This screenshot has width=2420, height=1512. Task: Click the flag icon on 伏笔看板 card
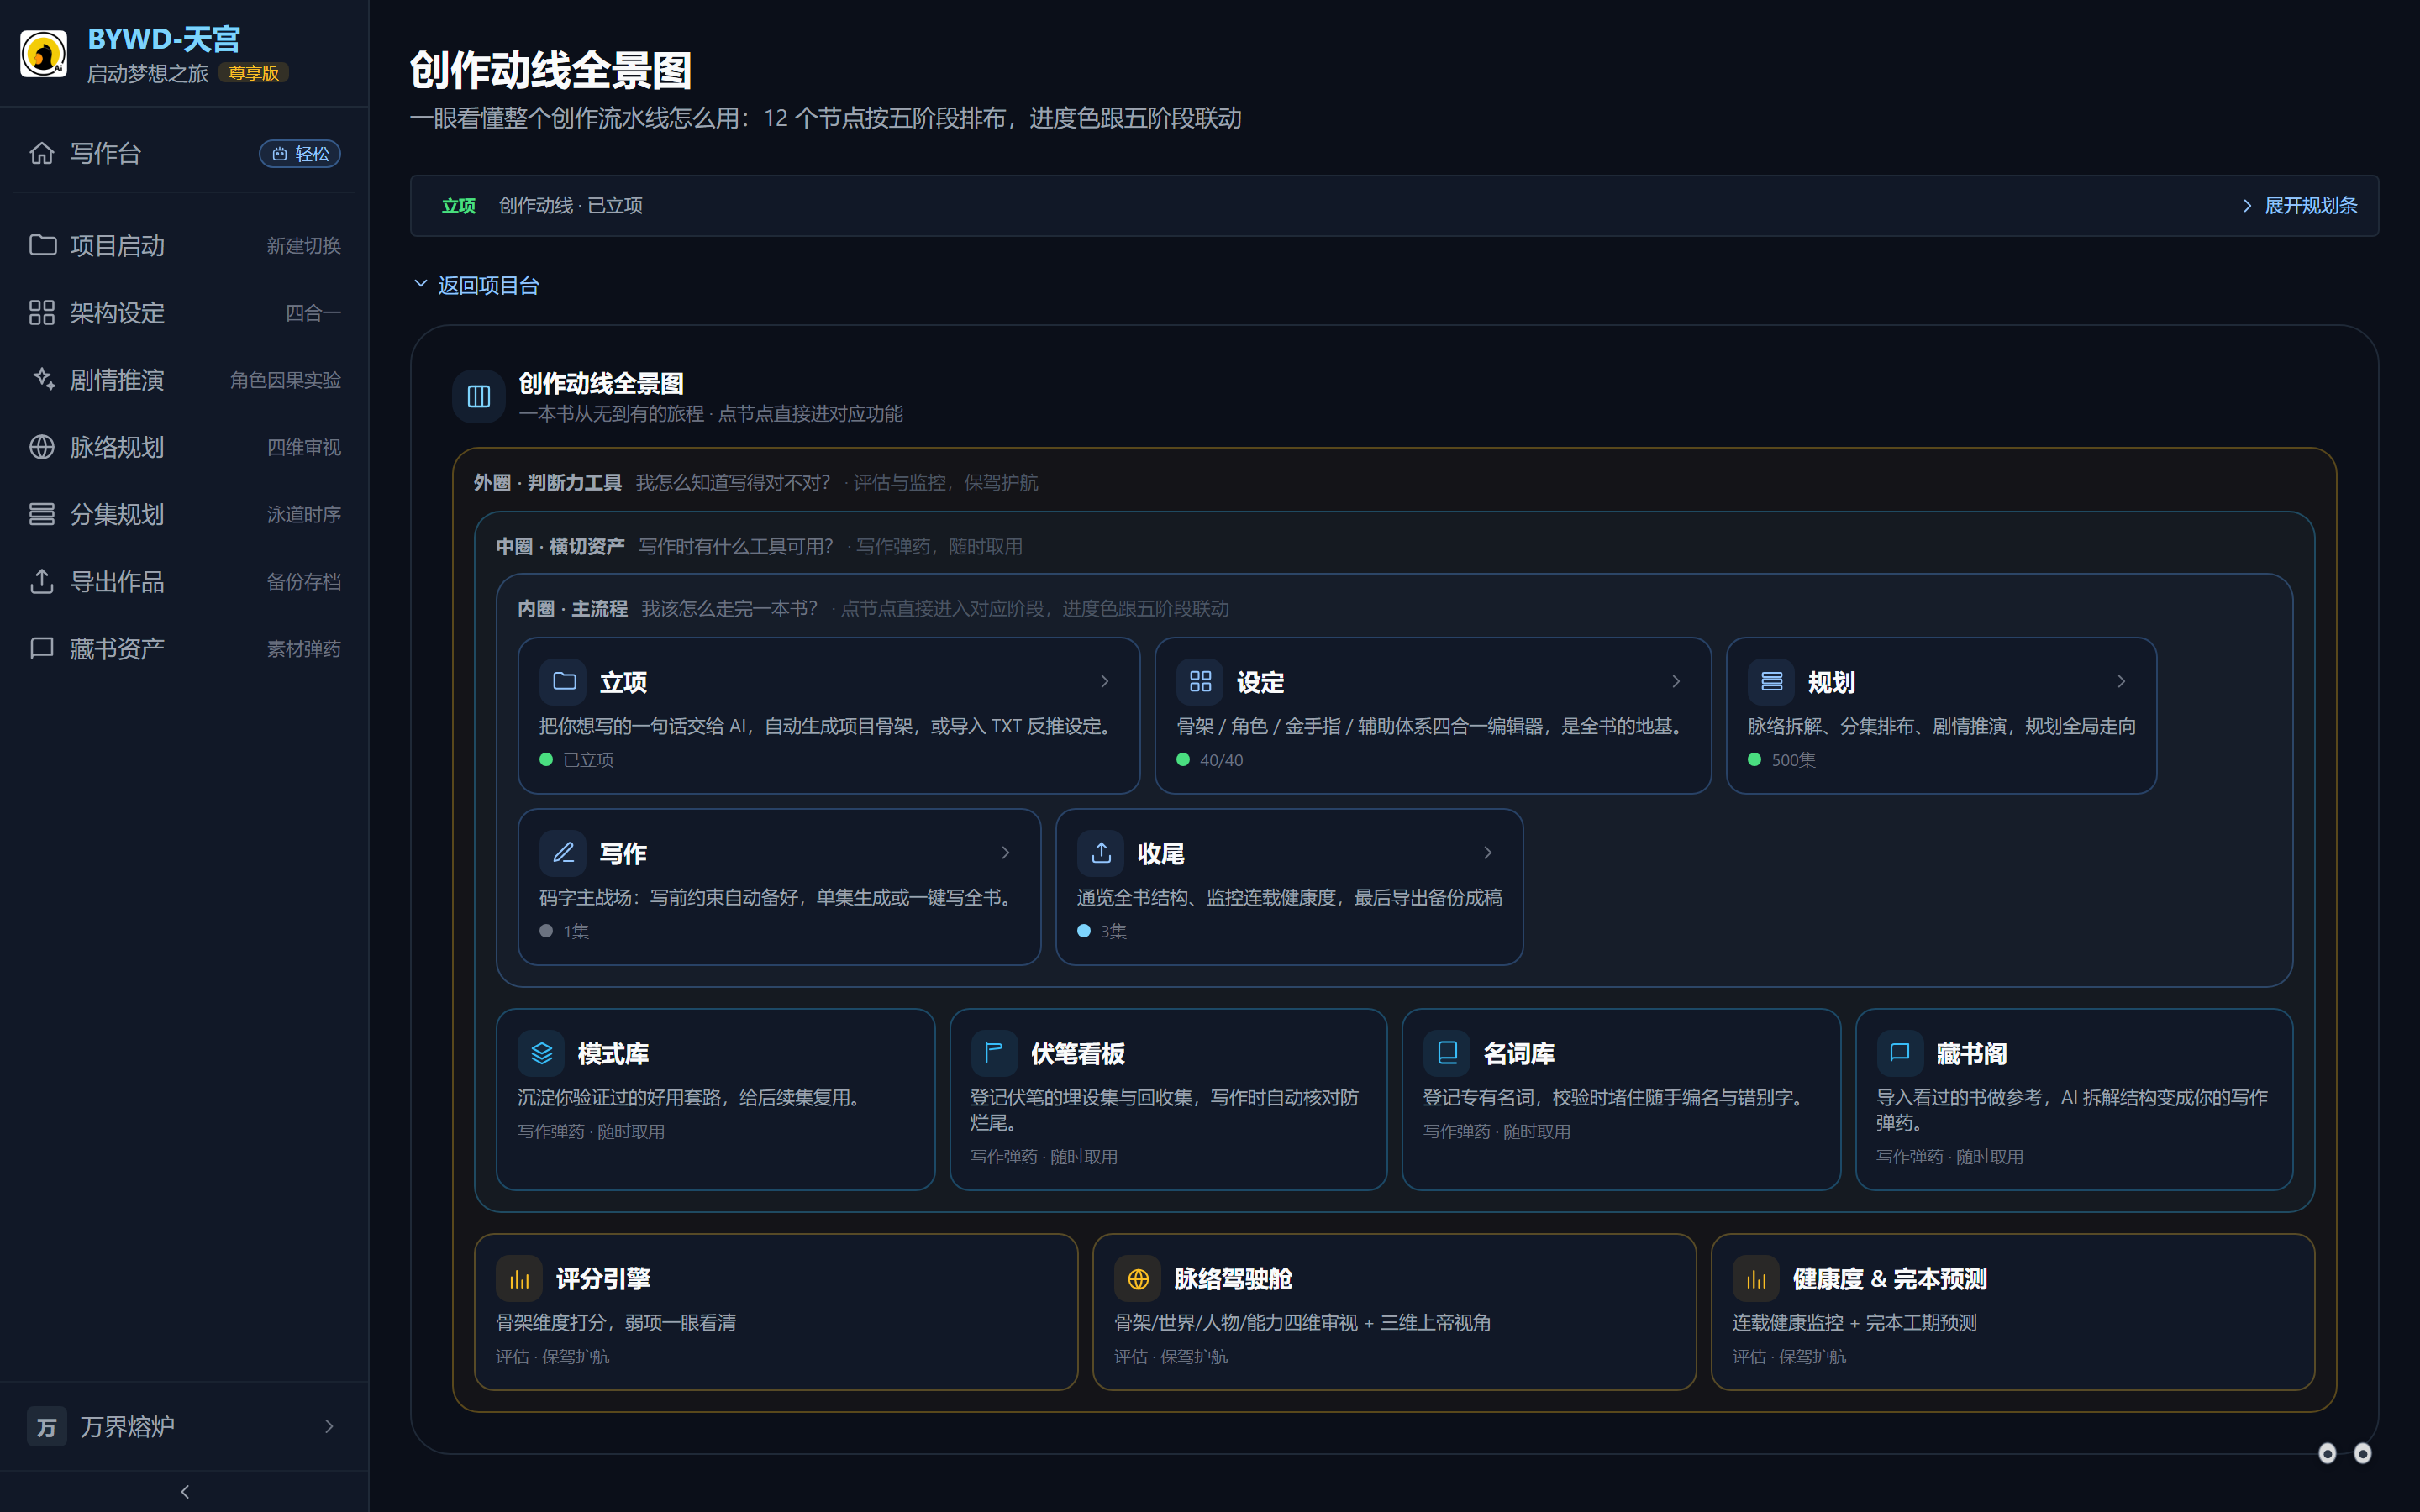point(994,1053)
